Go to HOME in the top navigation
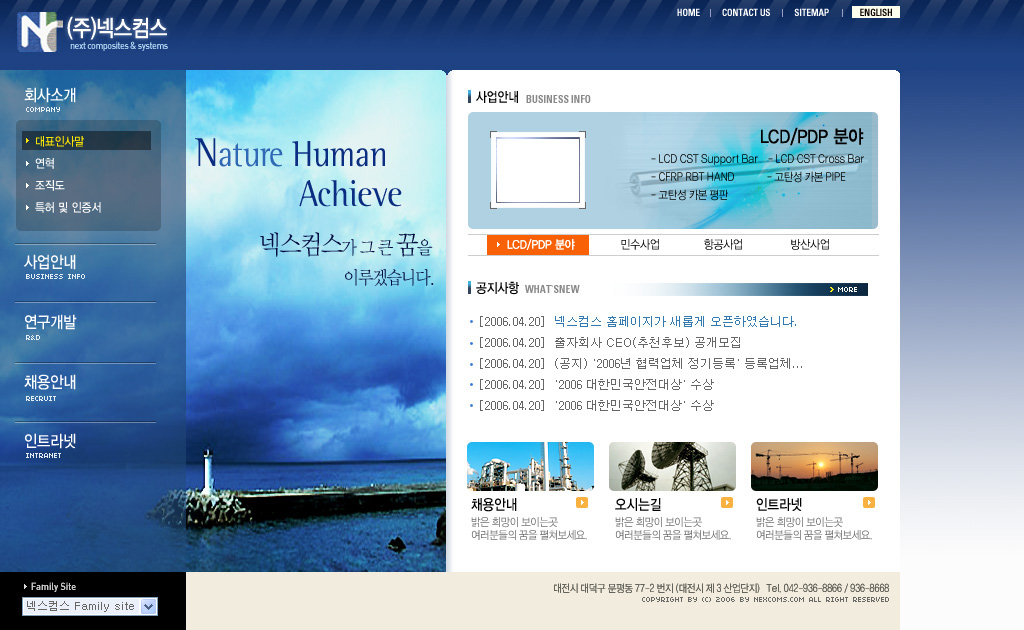 click(x=688, y=13)
